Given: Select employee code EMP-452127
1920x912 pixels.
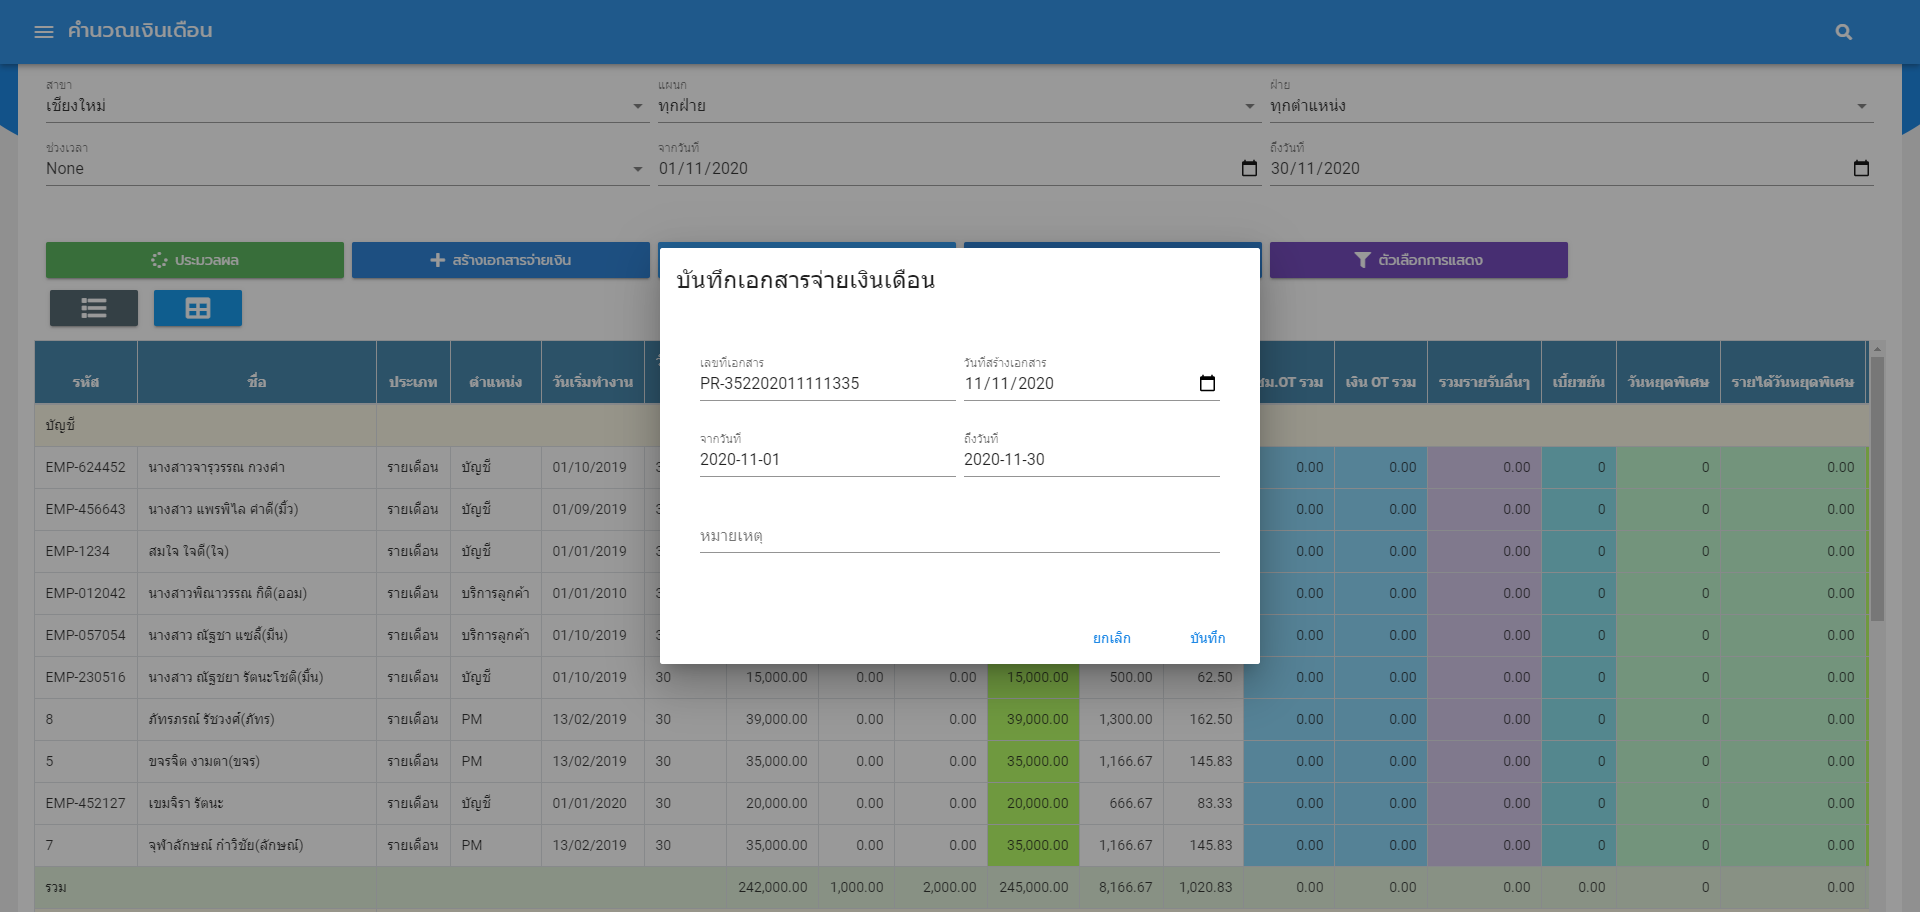Looking at the screenshot, I should tap(86, 803).
